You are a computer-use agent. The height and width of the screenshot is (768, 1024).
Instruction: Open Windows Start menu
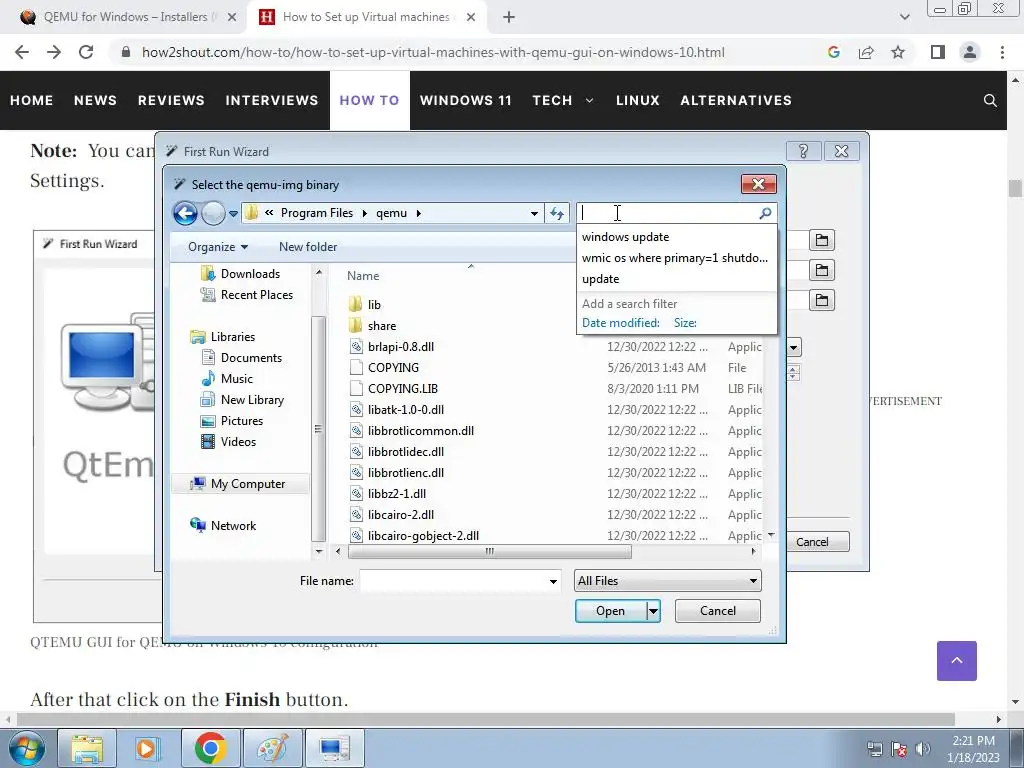(x=25, y=749)
